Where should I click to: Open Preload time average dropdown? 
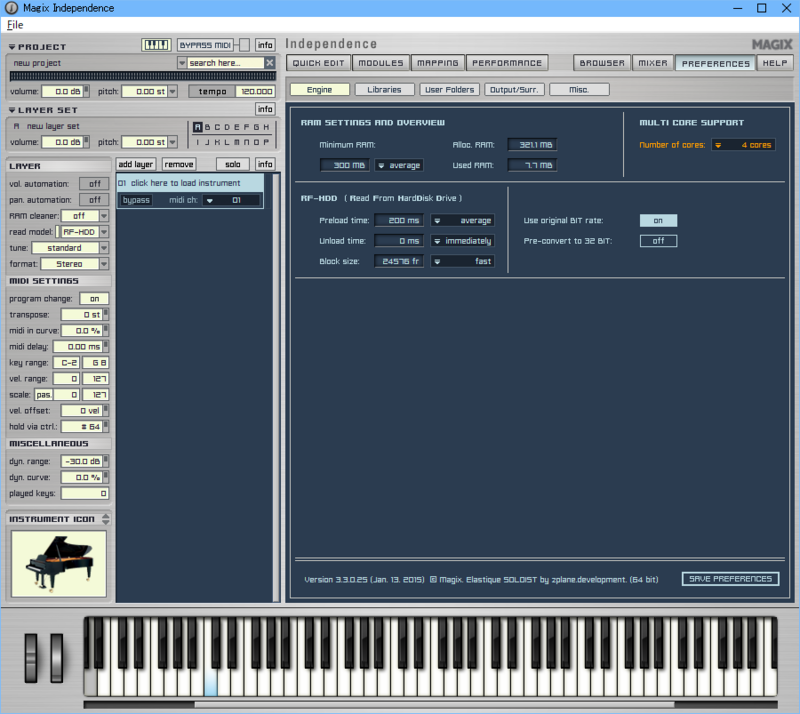pos(462,220)
